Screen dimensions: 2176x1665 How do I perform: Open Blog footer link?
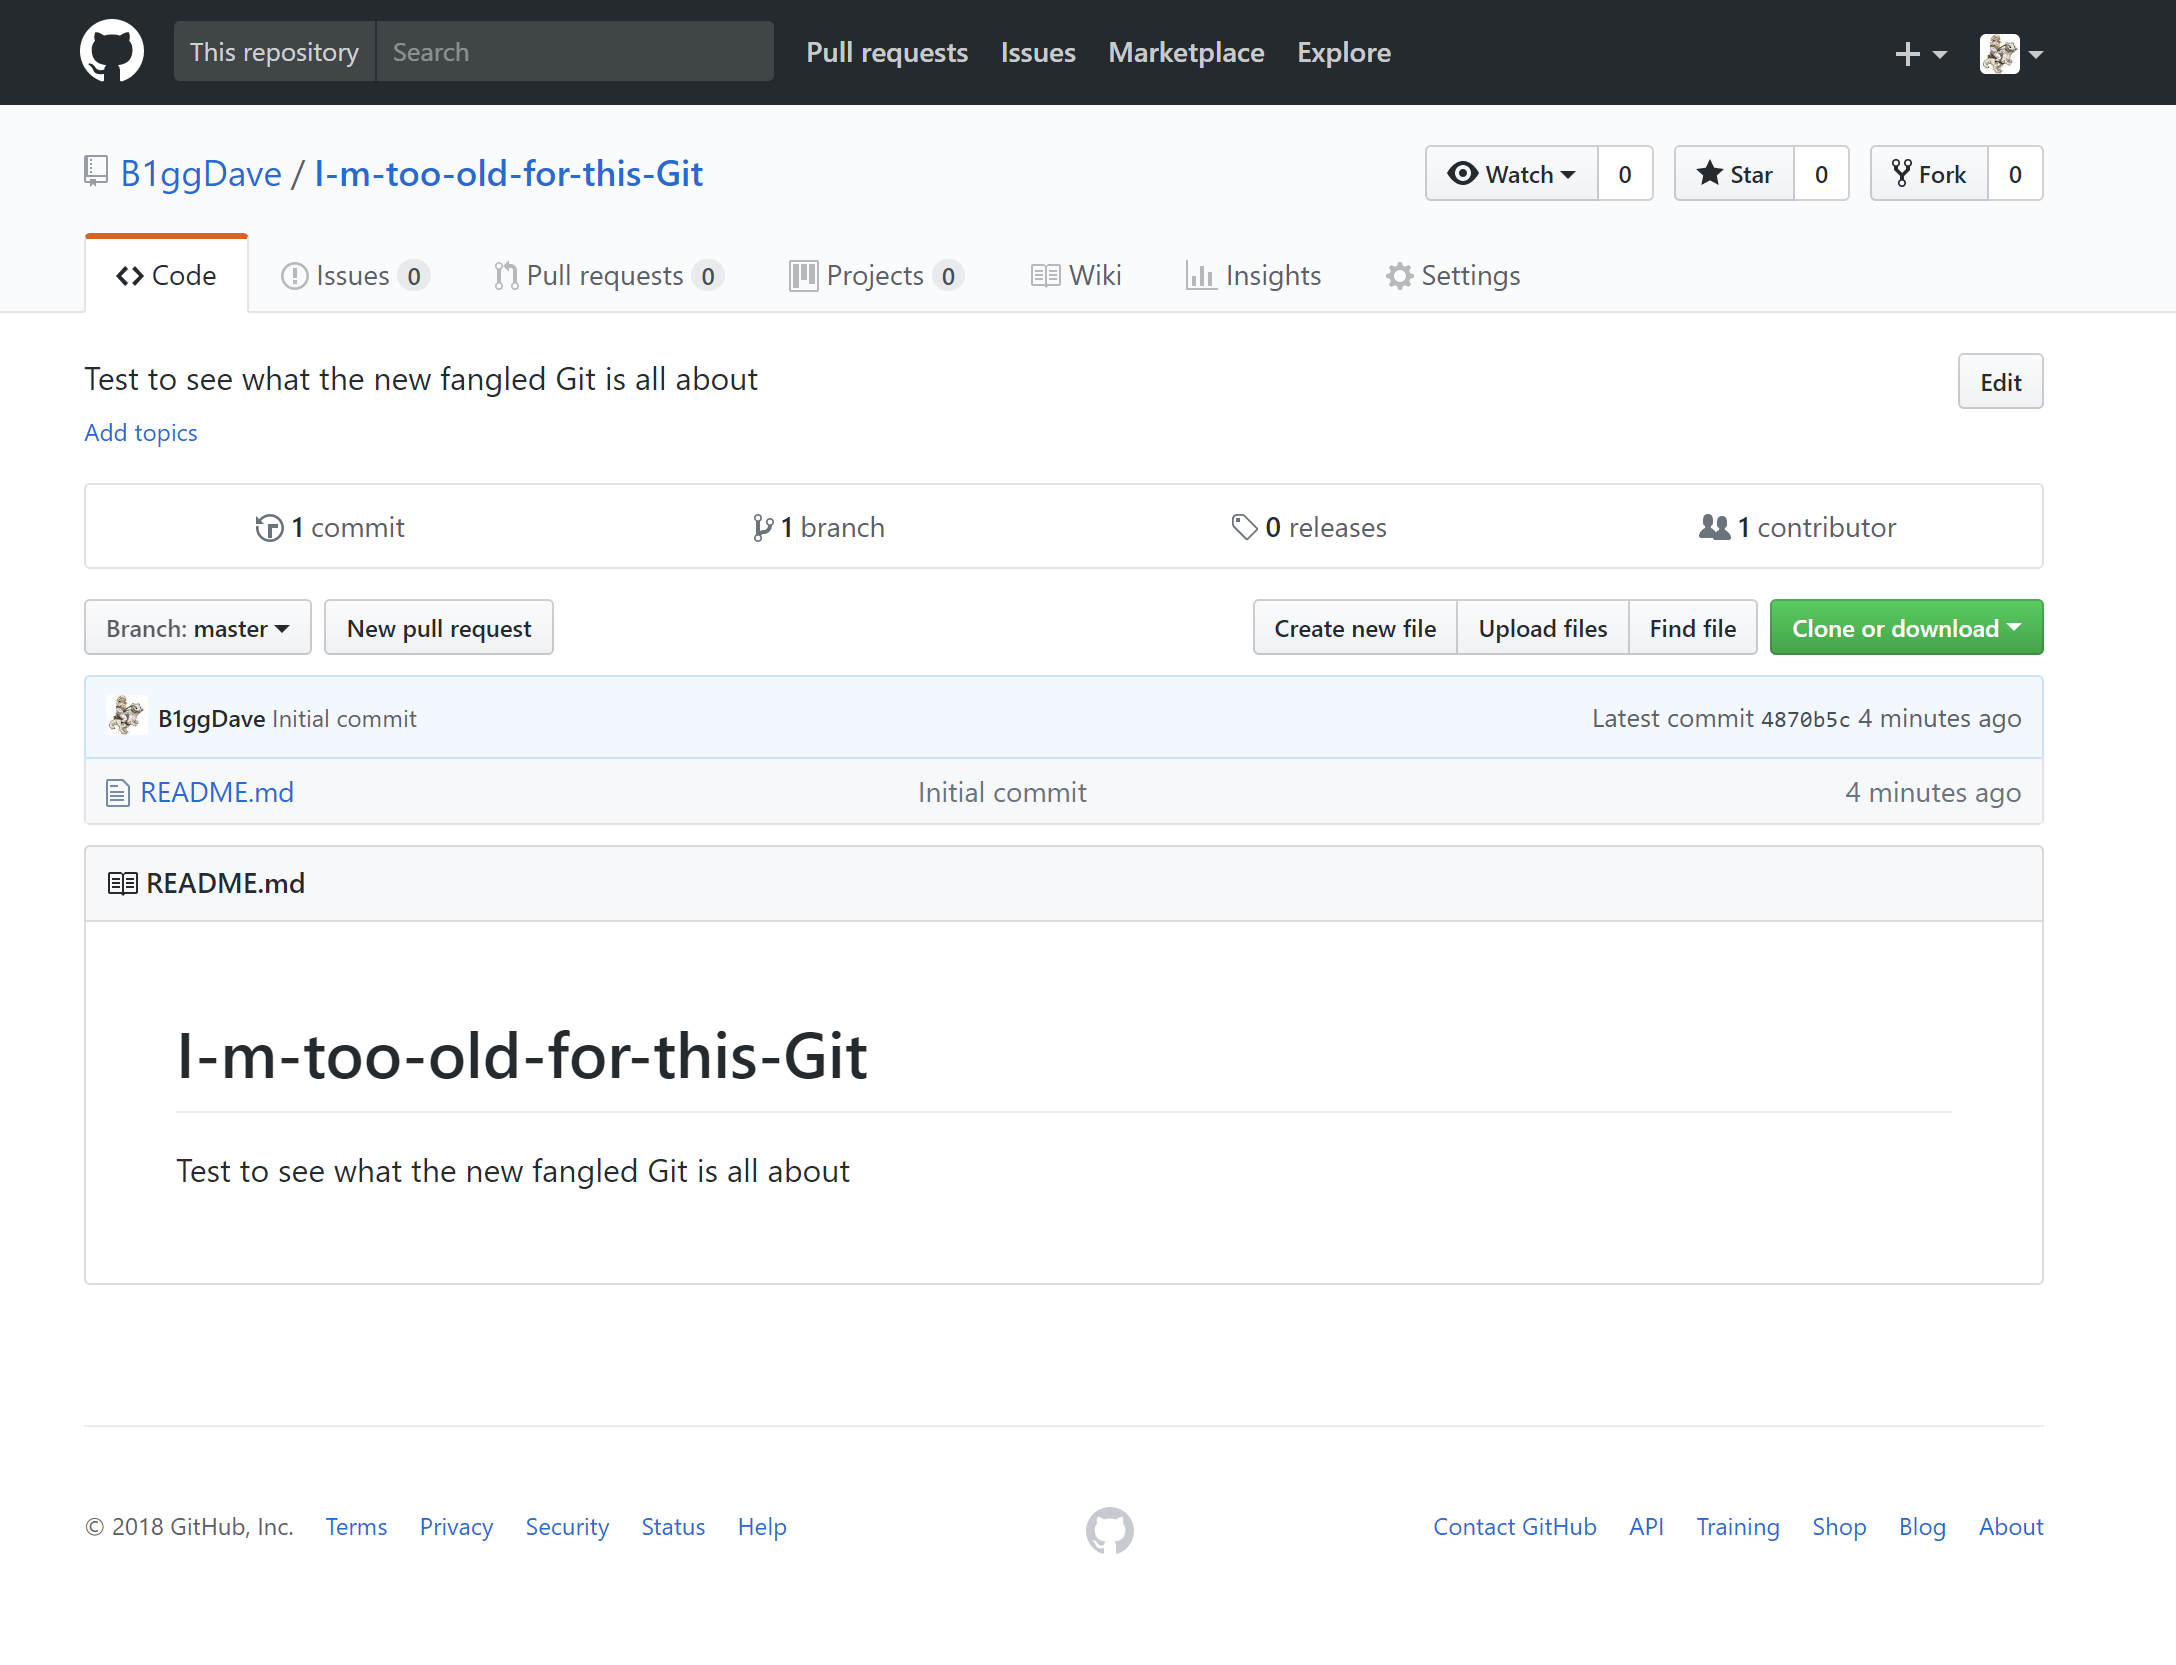[1922, 1527]
